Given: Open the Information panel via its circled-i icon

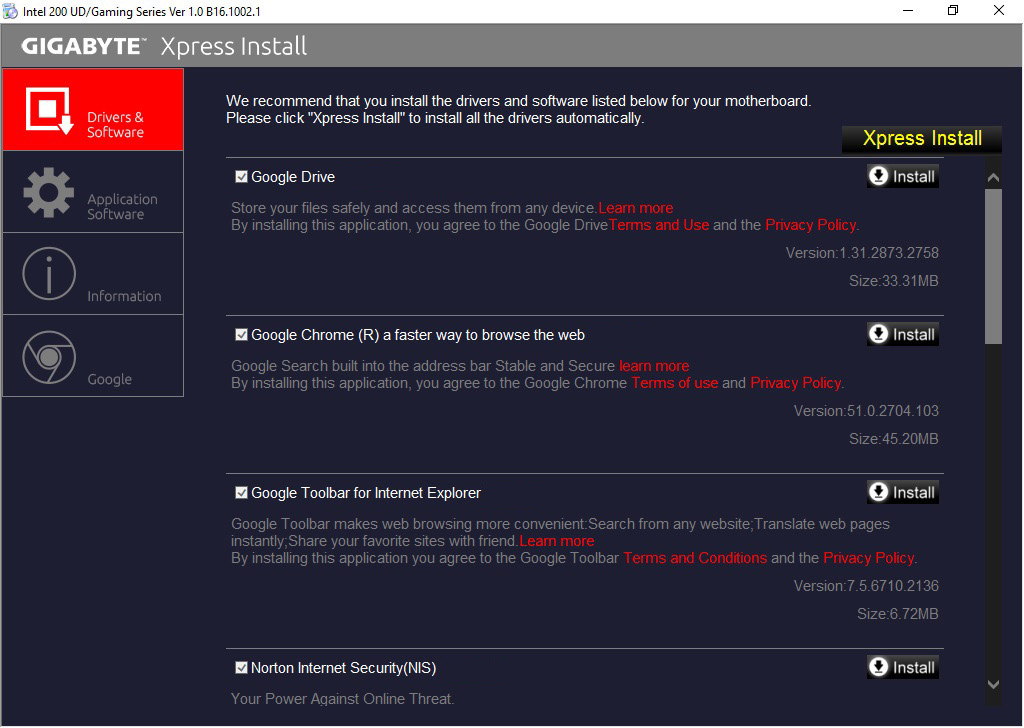Looking at the screenshot, I should (47, 272).
